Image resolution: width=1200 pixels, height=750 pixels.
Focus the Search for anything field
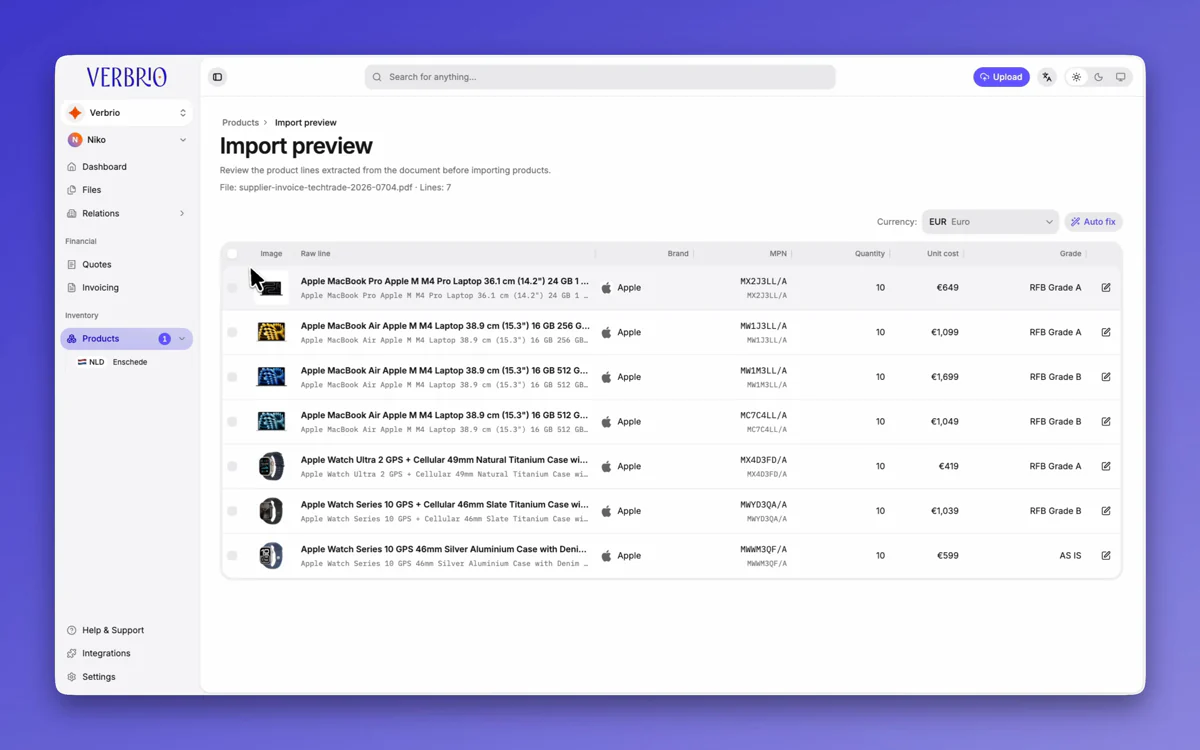point(600,77)
